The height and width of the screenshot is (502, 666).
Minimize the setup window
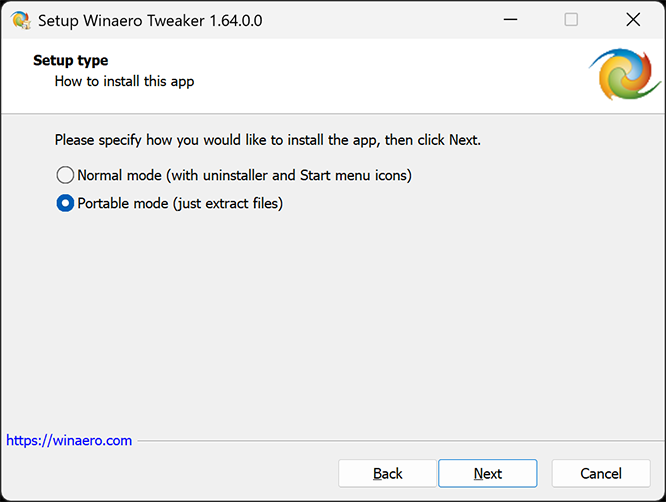click(509, 20)
